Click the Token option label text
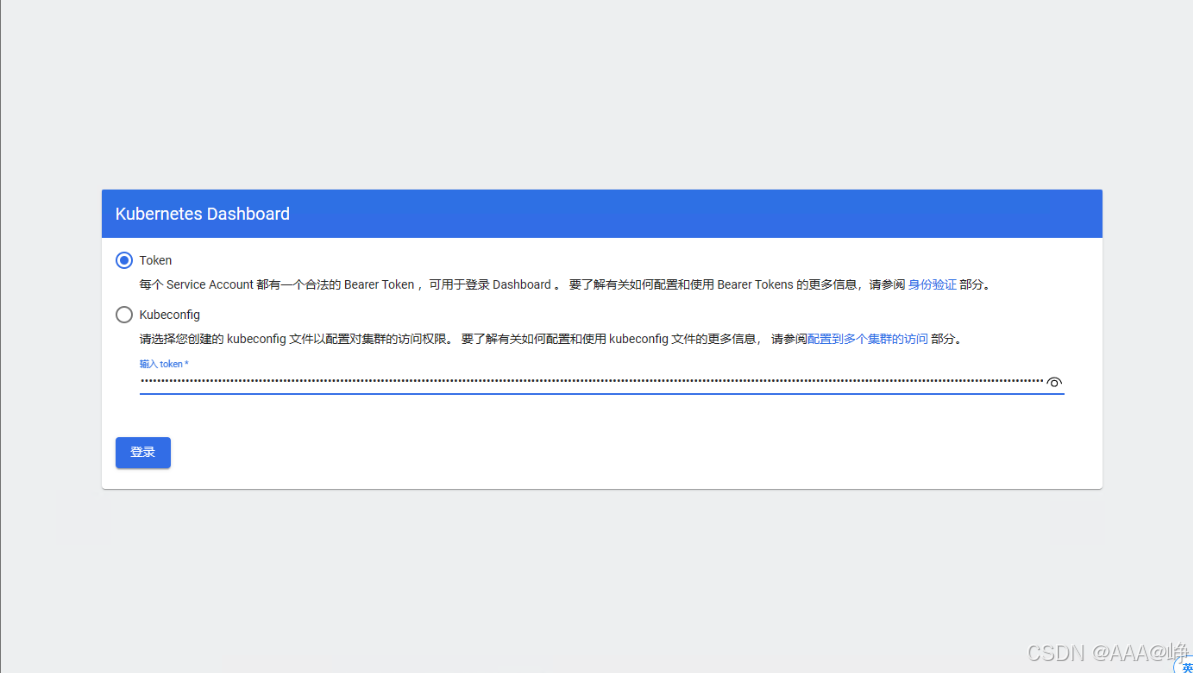Viewport: 1193px width, 673px height. click(155, 260)
